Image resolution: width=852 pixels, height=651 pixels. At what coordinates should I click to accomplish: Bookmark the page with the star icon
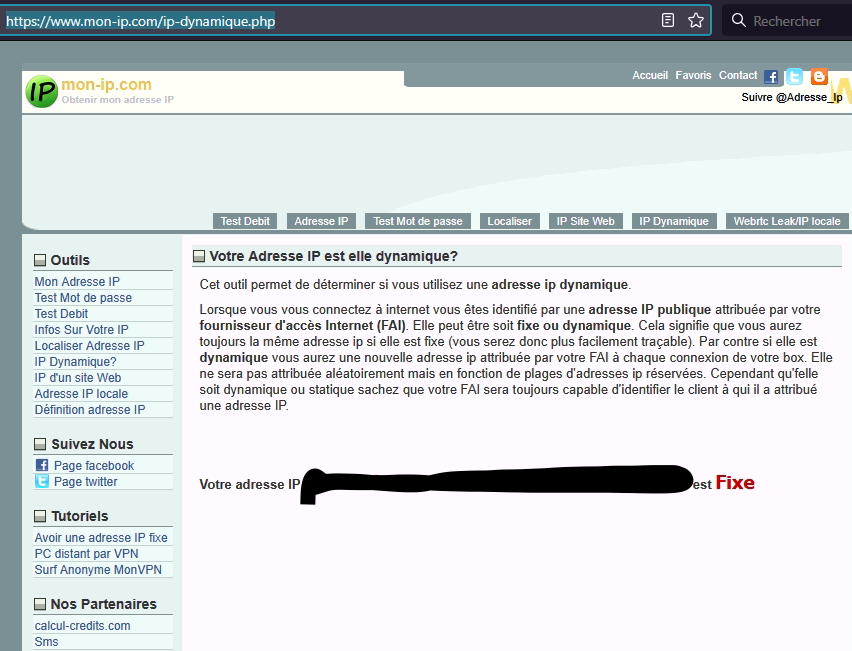(696, 20)
